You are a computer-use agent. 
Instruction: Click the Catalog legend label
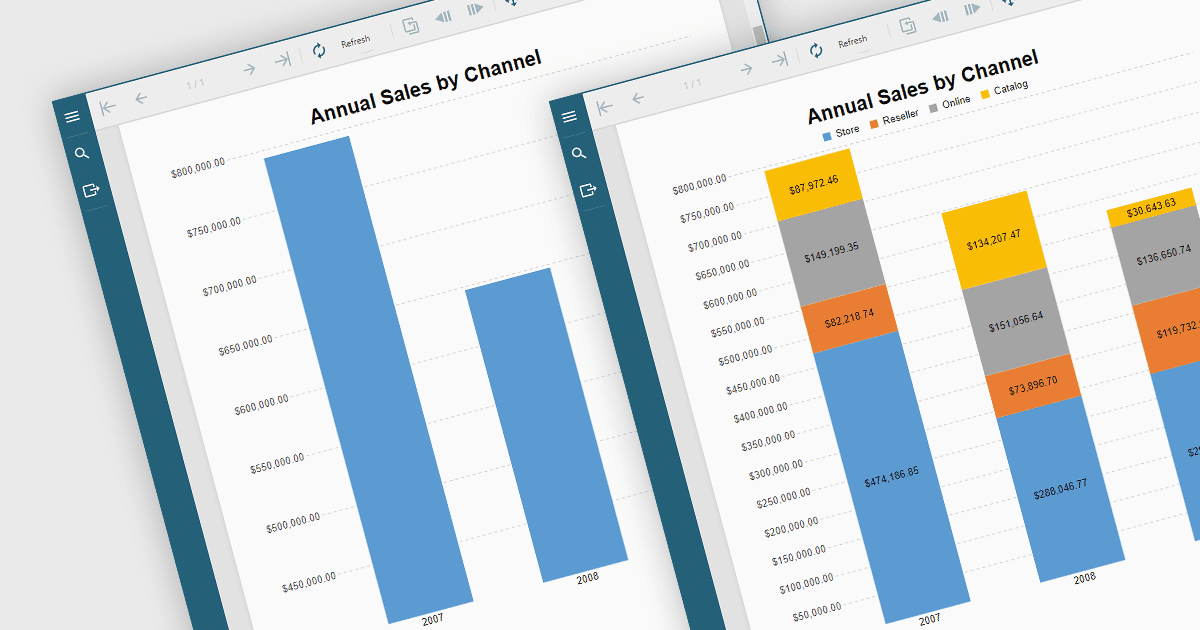coord(1010,87)
